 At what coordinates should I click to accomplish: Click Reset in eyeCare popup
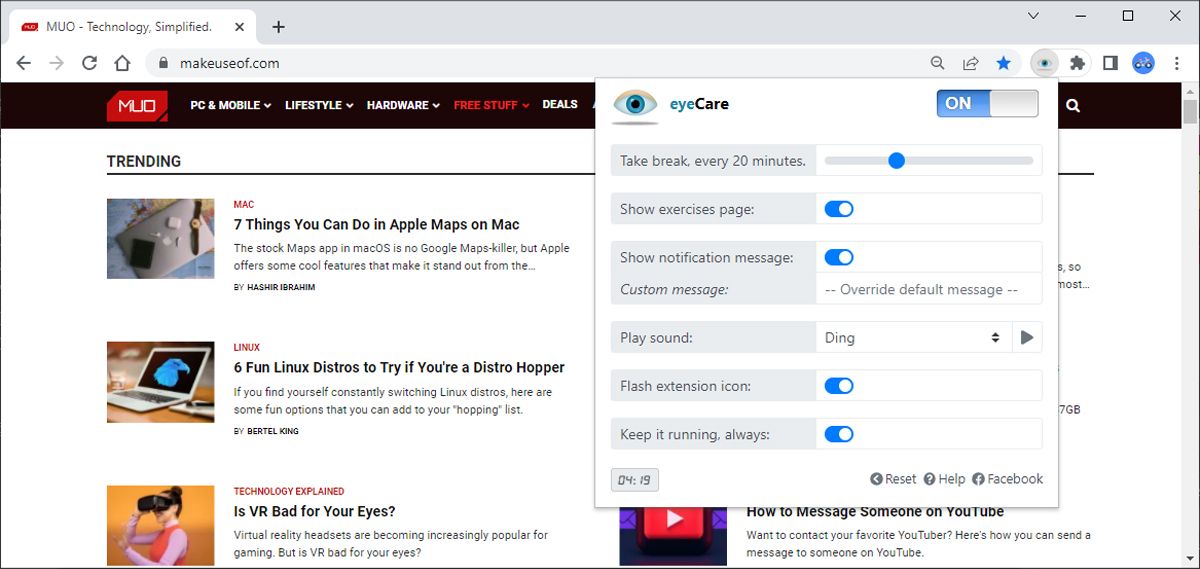point(893,479)
